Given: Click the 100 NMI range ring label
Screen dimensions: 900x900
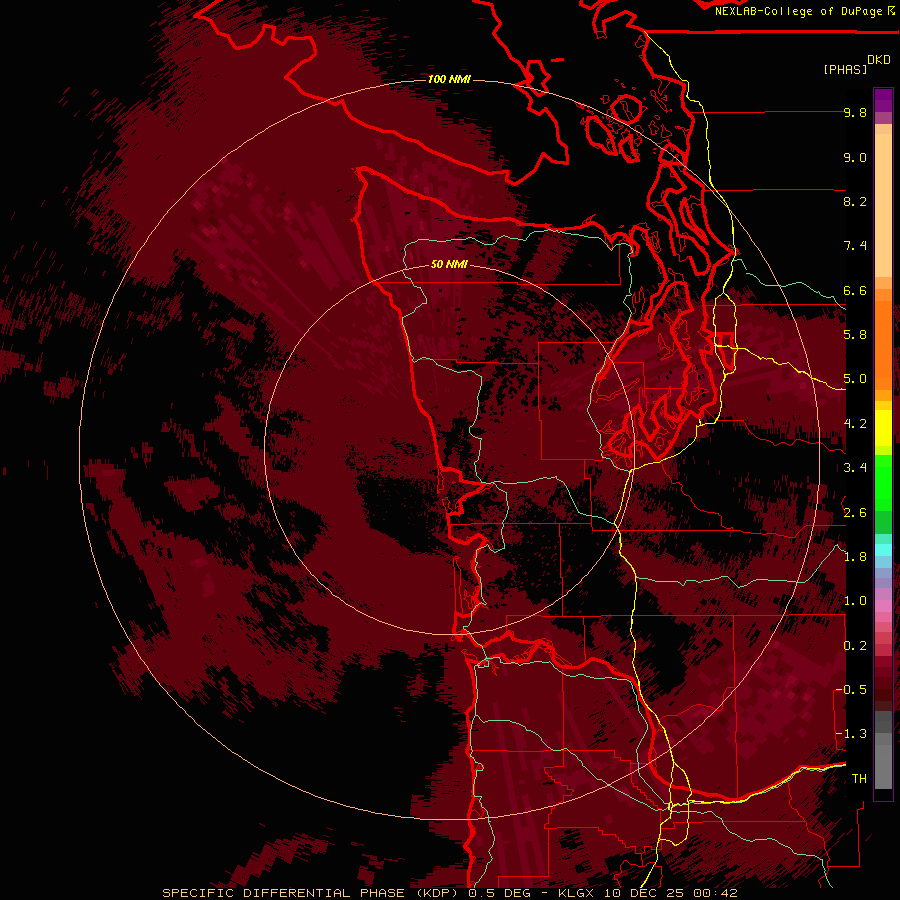Looking at the screenshot, I should (x=449, y=79).
